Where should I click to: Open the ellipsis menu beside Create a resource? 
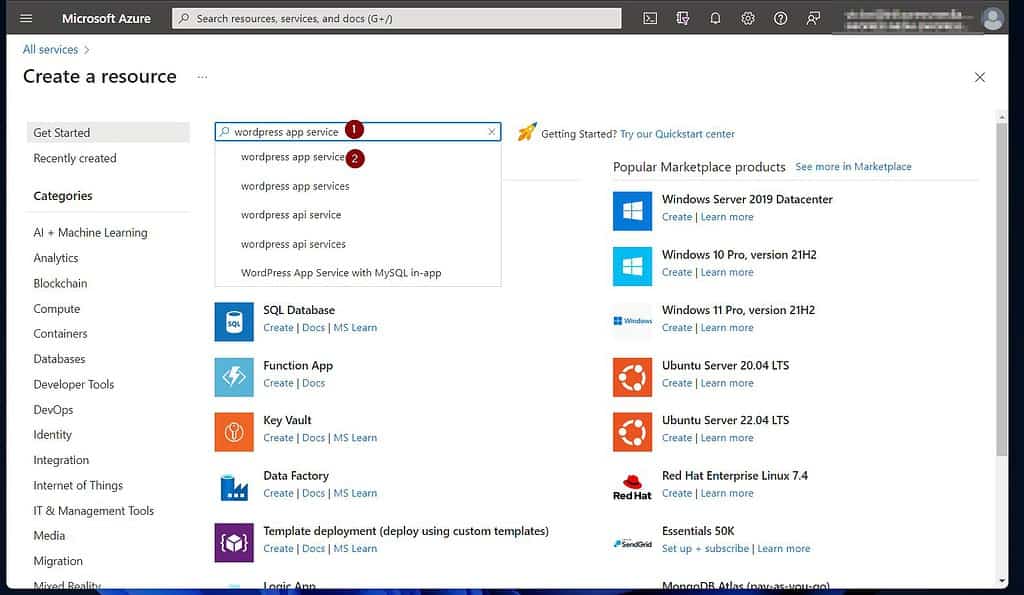coord(202,77)
